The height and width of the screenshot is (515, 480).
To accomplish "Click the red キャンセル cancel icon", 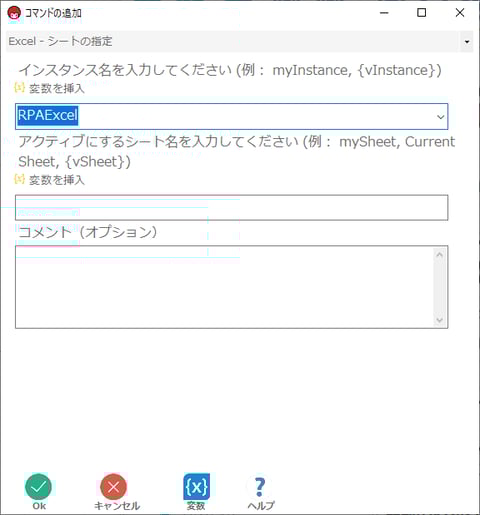I will (x=114, y=487).
